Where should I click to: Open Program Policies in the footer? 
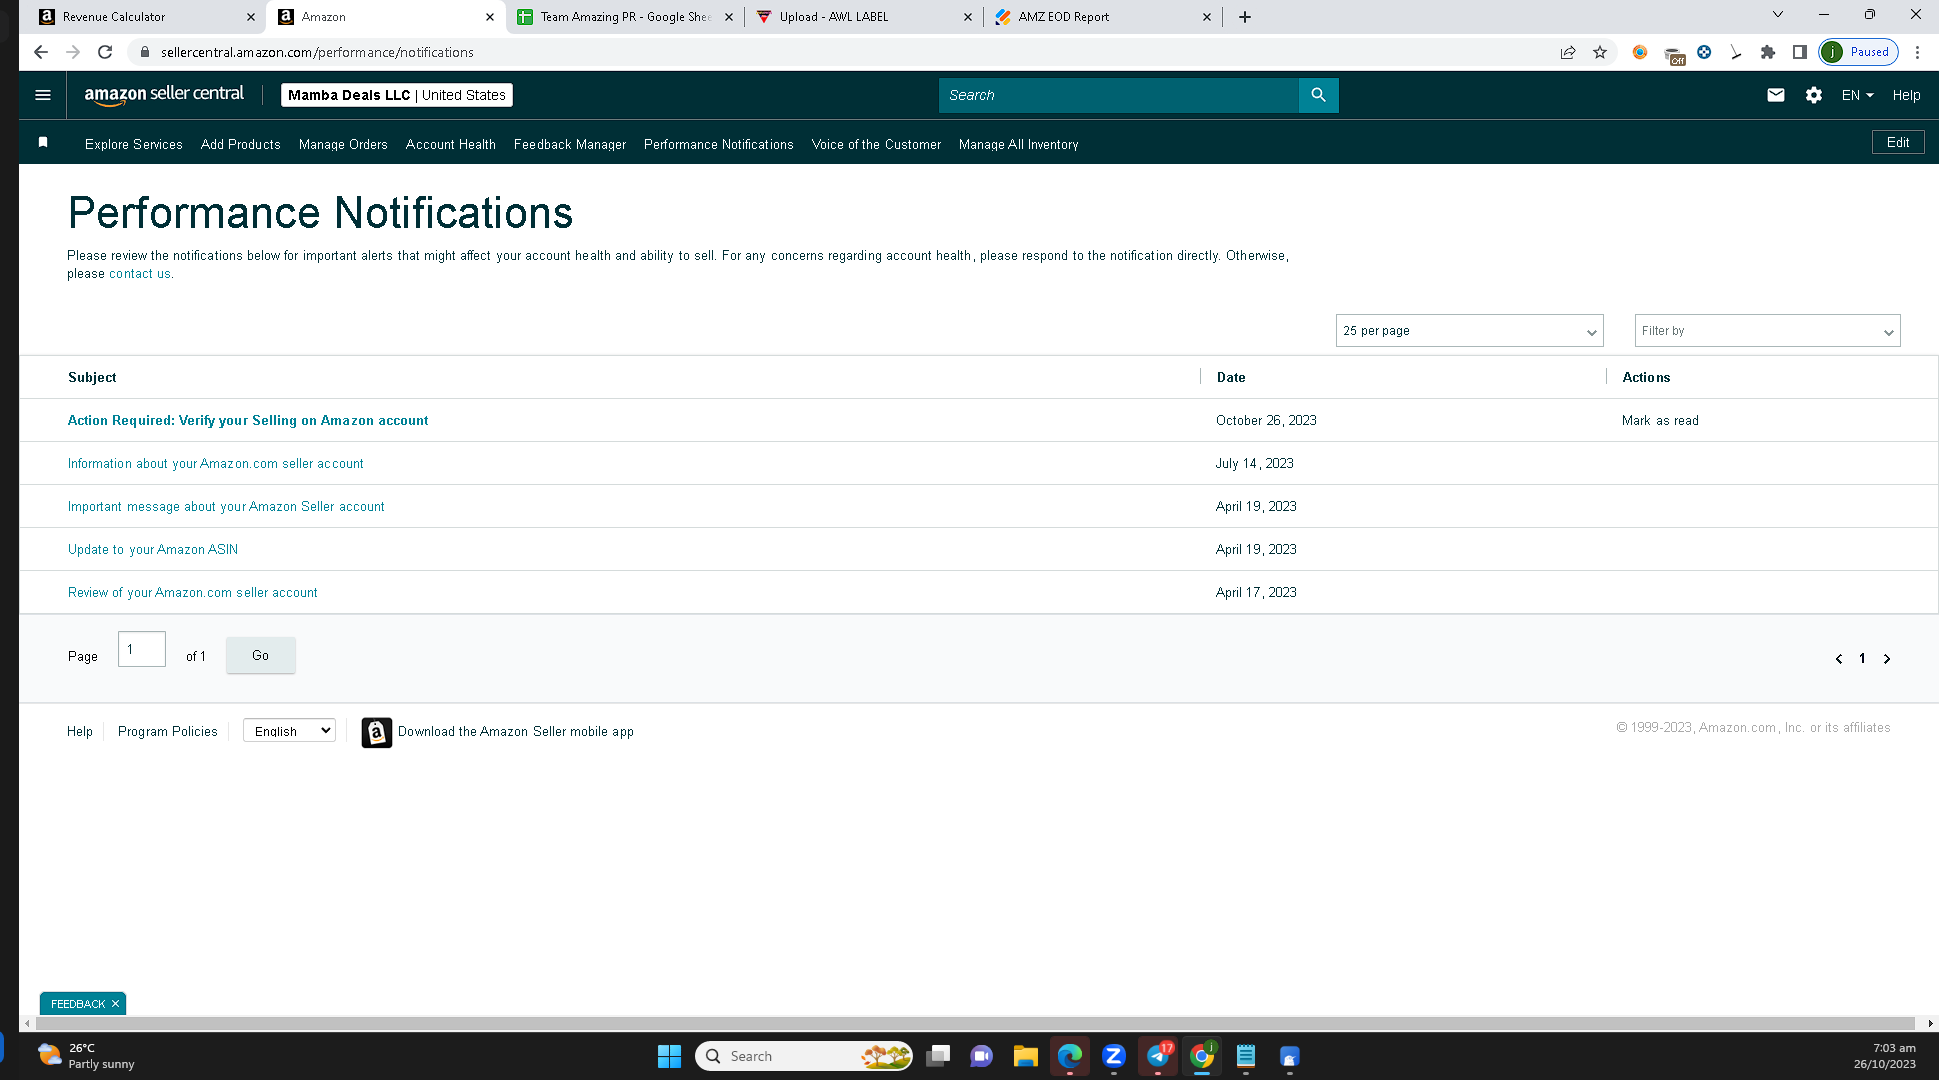click(x=167, y=731)
